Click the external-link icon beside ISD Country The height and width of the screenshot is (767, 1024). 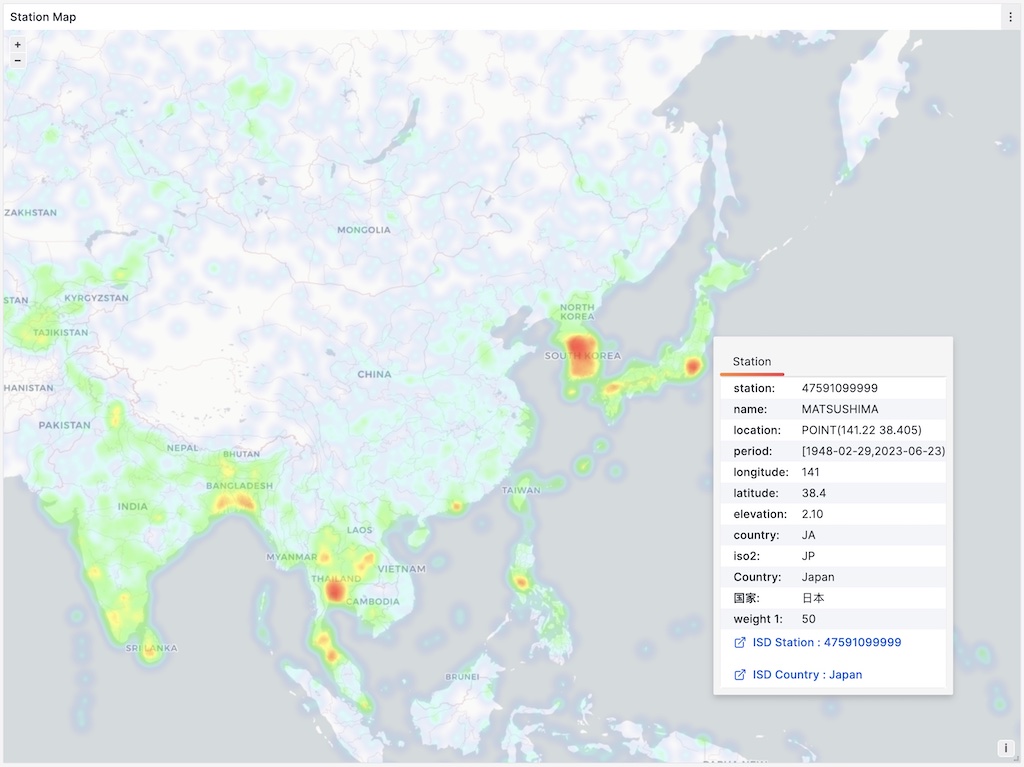[739, 674]
